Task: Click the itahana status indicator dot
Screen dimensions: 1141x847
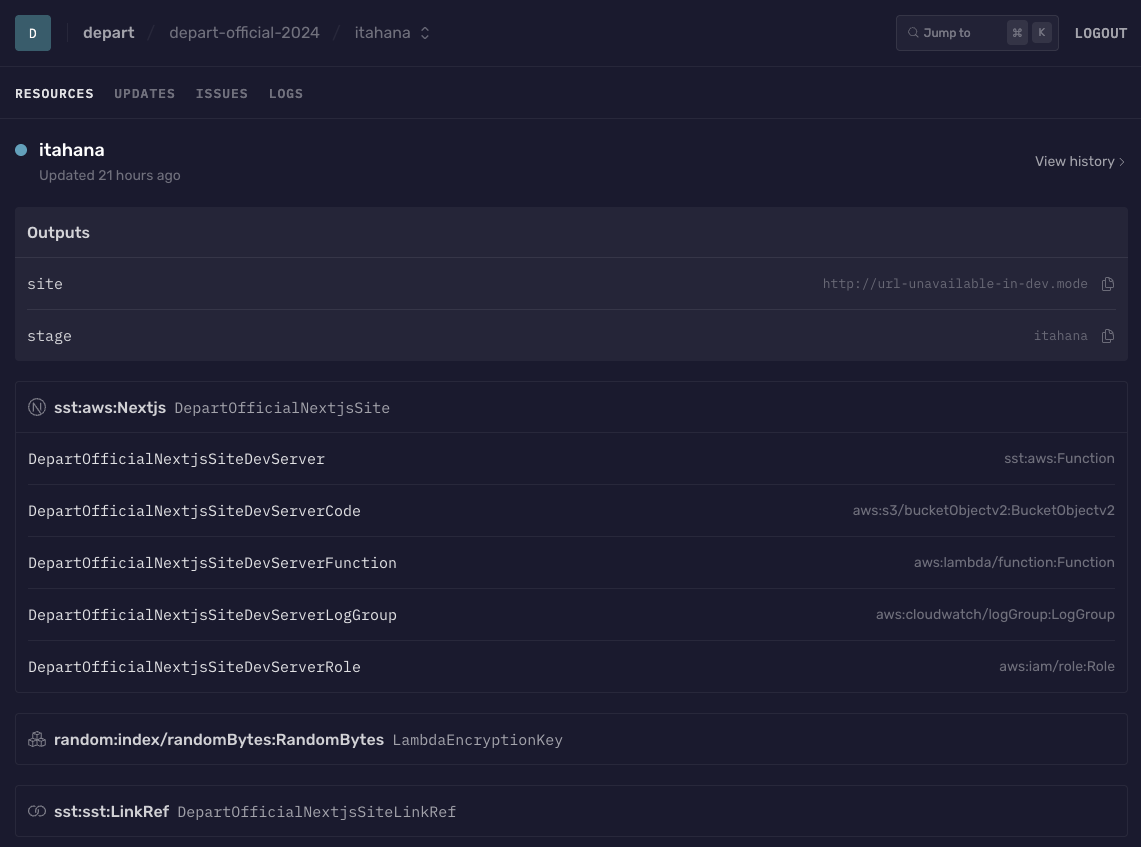Action: tap(21, 149)
